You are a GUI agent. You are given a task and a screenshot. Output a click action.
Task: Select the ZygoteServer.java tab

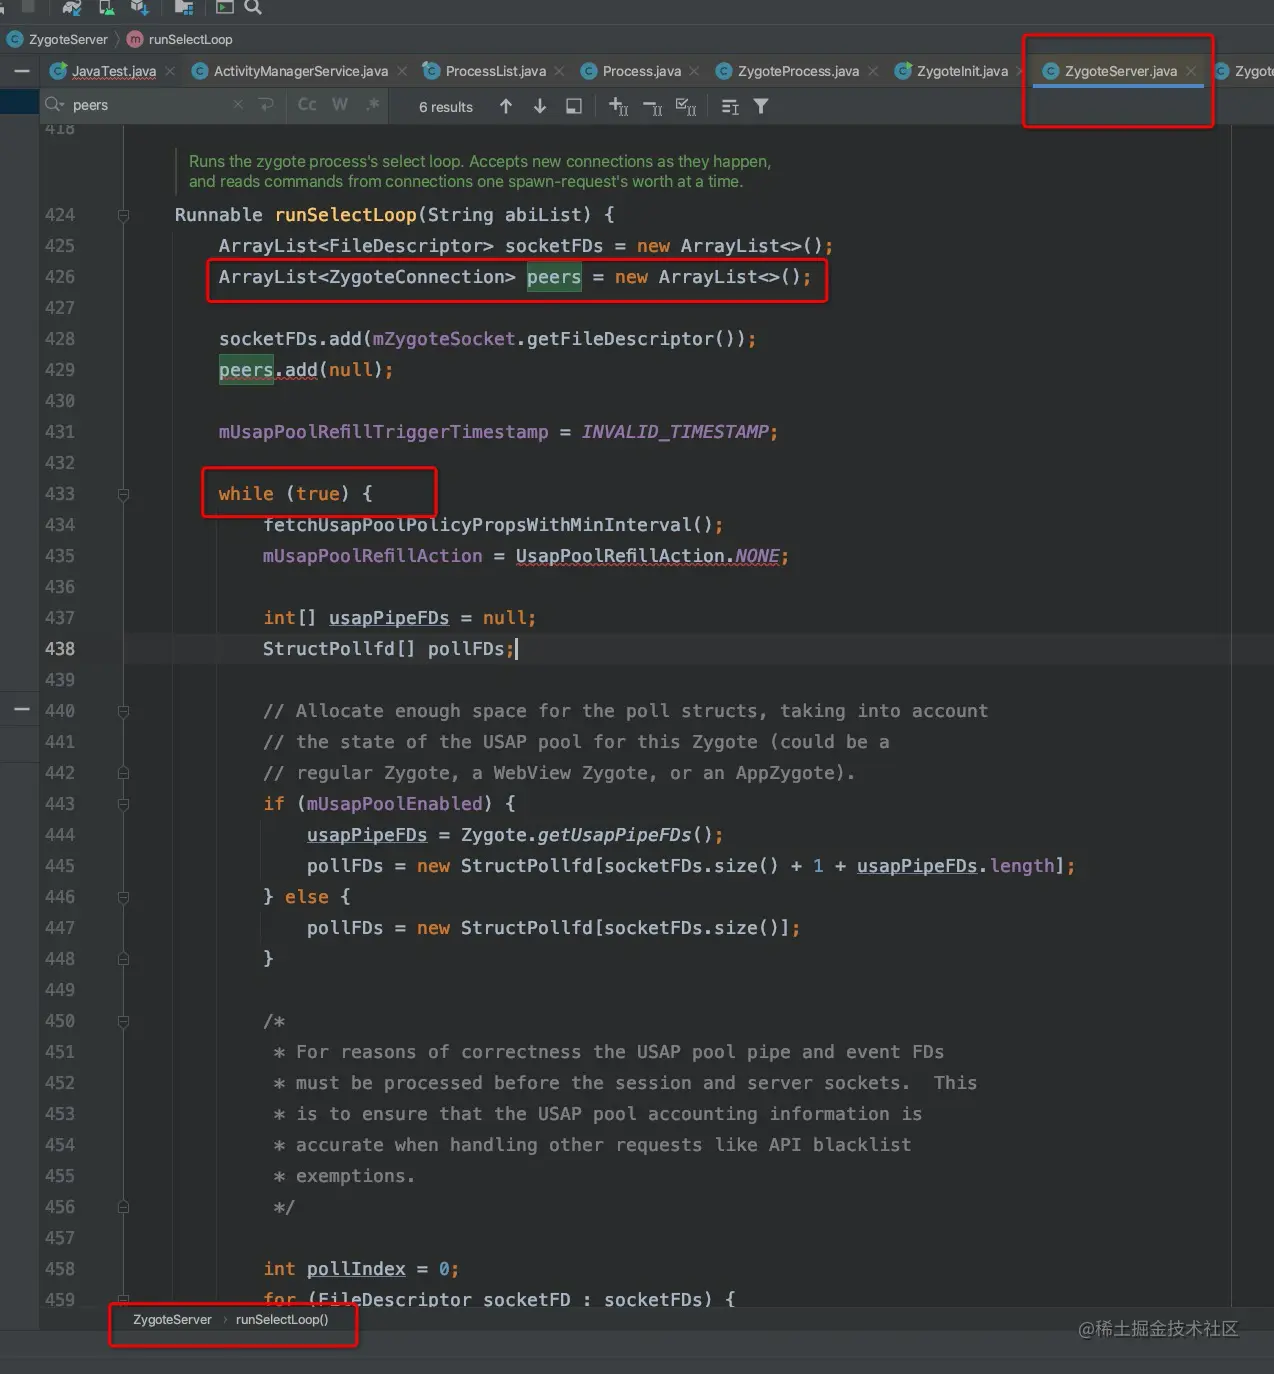pos(1120,71)
